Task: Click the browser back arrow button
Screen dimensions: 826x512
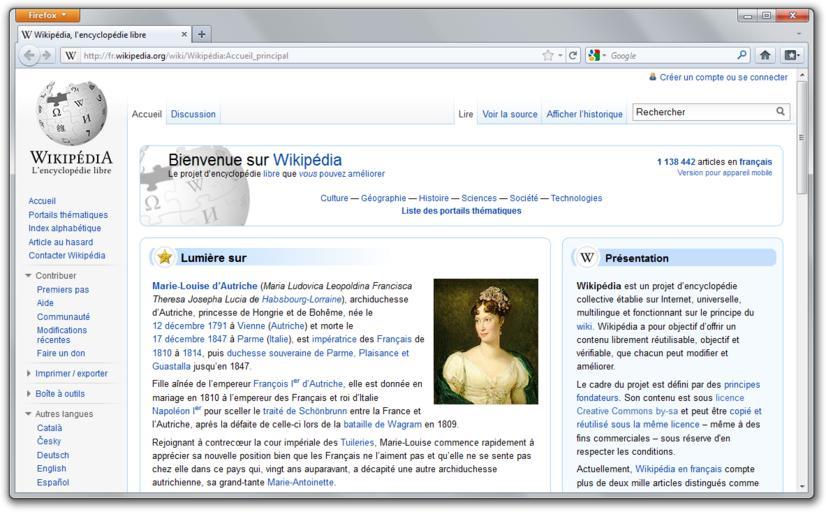Action: [x=29, y=56]
